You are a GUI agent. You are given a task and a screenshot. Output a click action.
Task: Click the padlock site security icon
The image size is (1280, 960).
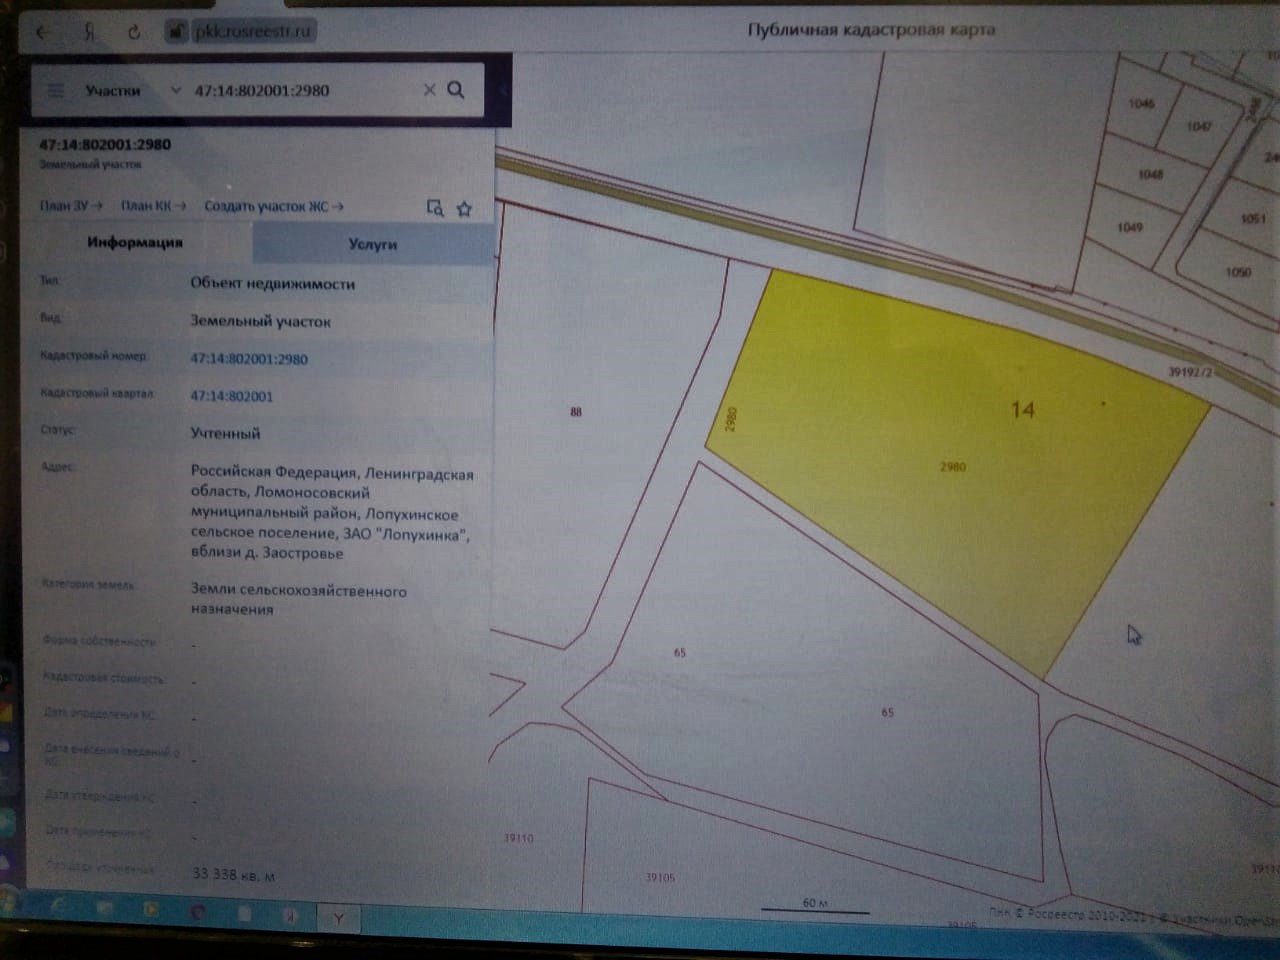177,32
